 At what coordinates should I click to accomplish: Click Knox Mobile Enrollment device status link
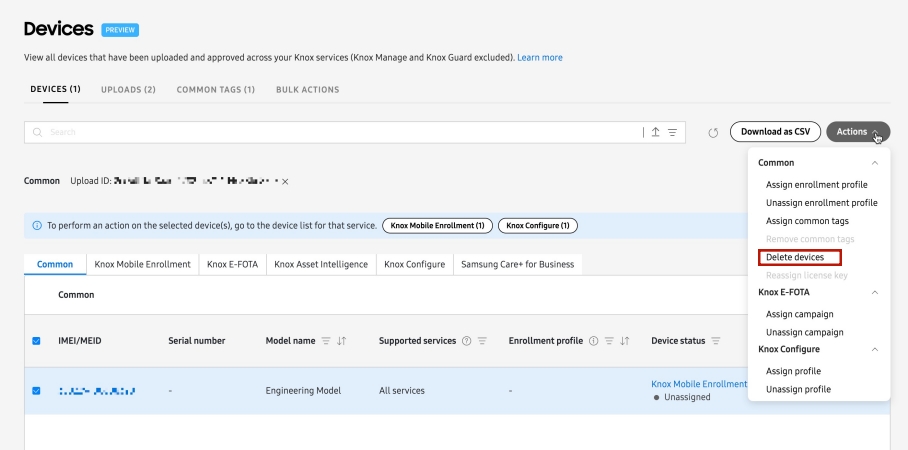[x=699, y=384]
